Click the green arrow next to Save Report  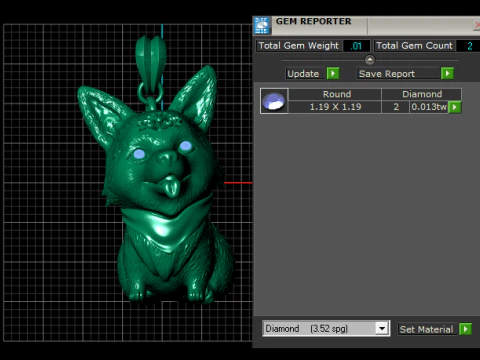(x=447, y=73)
